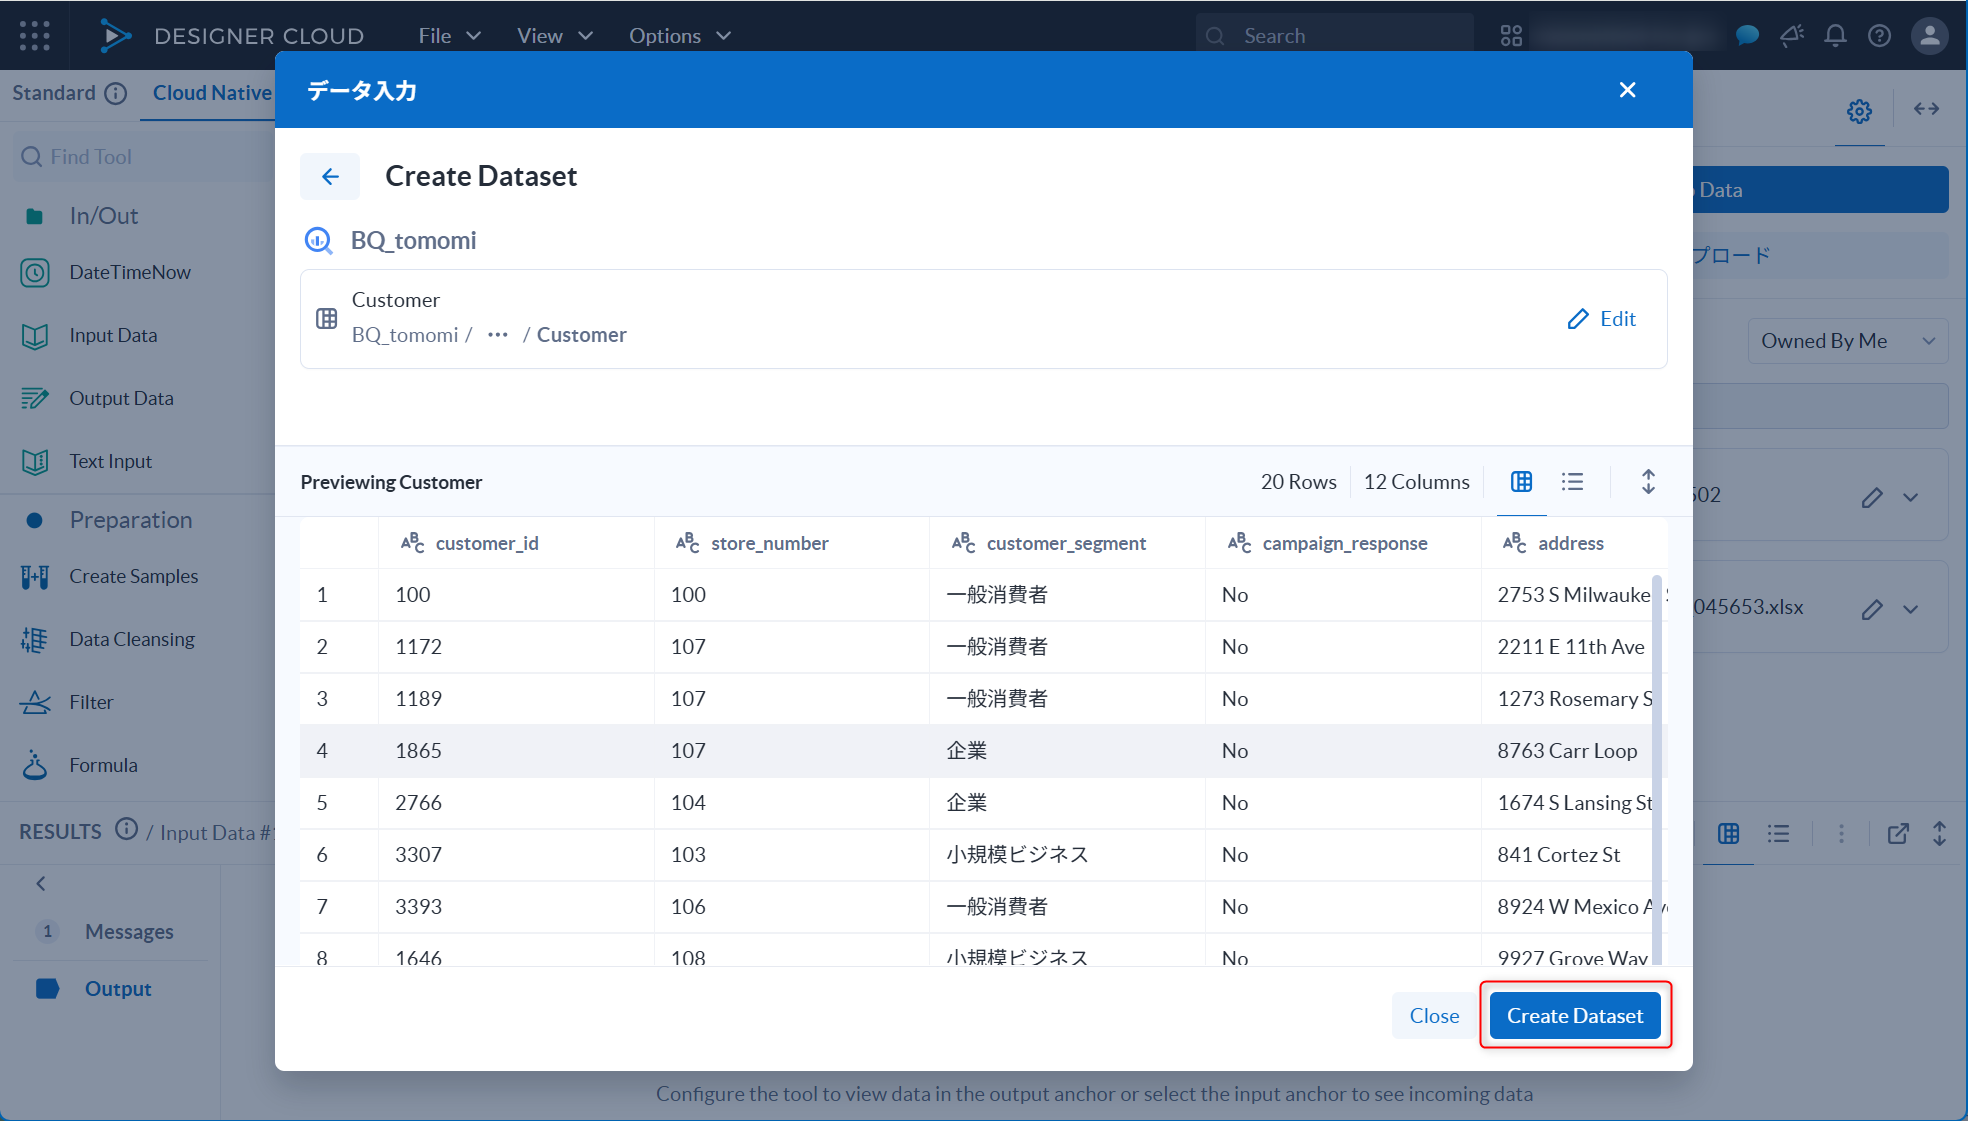
Task: Open the Owned By Me dropdown
Action: (1847, 340)
